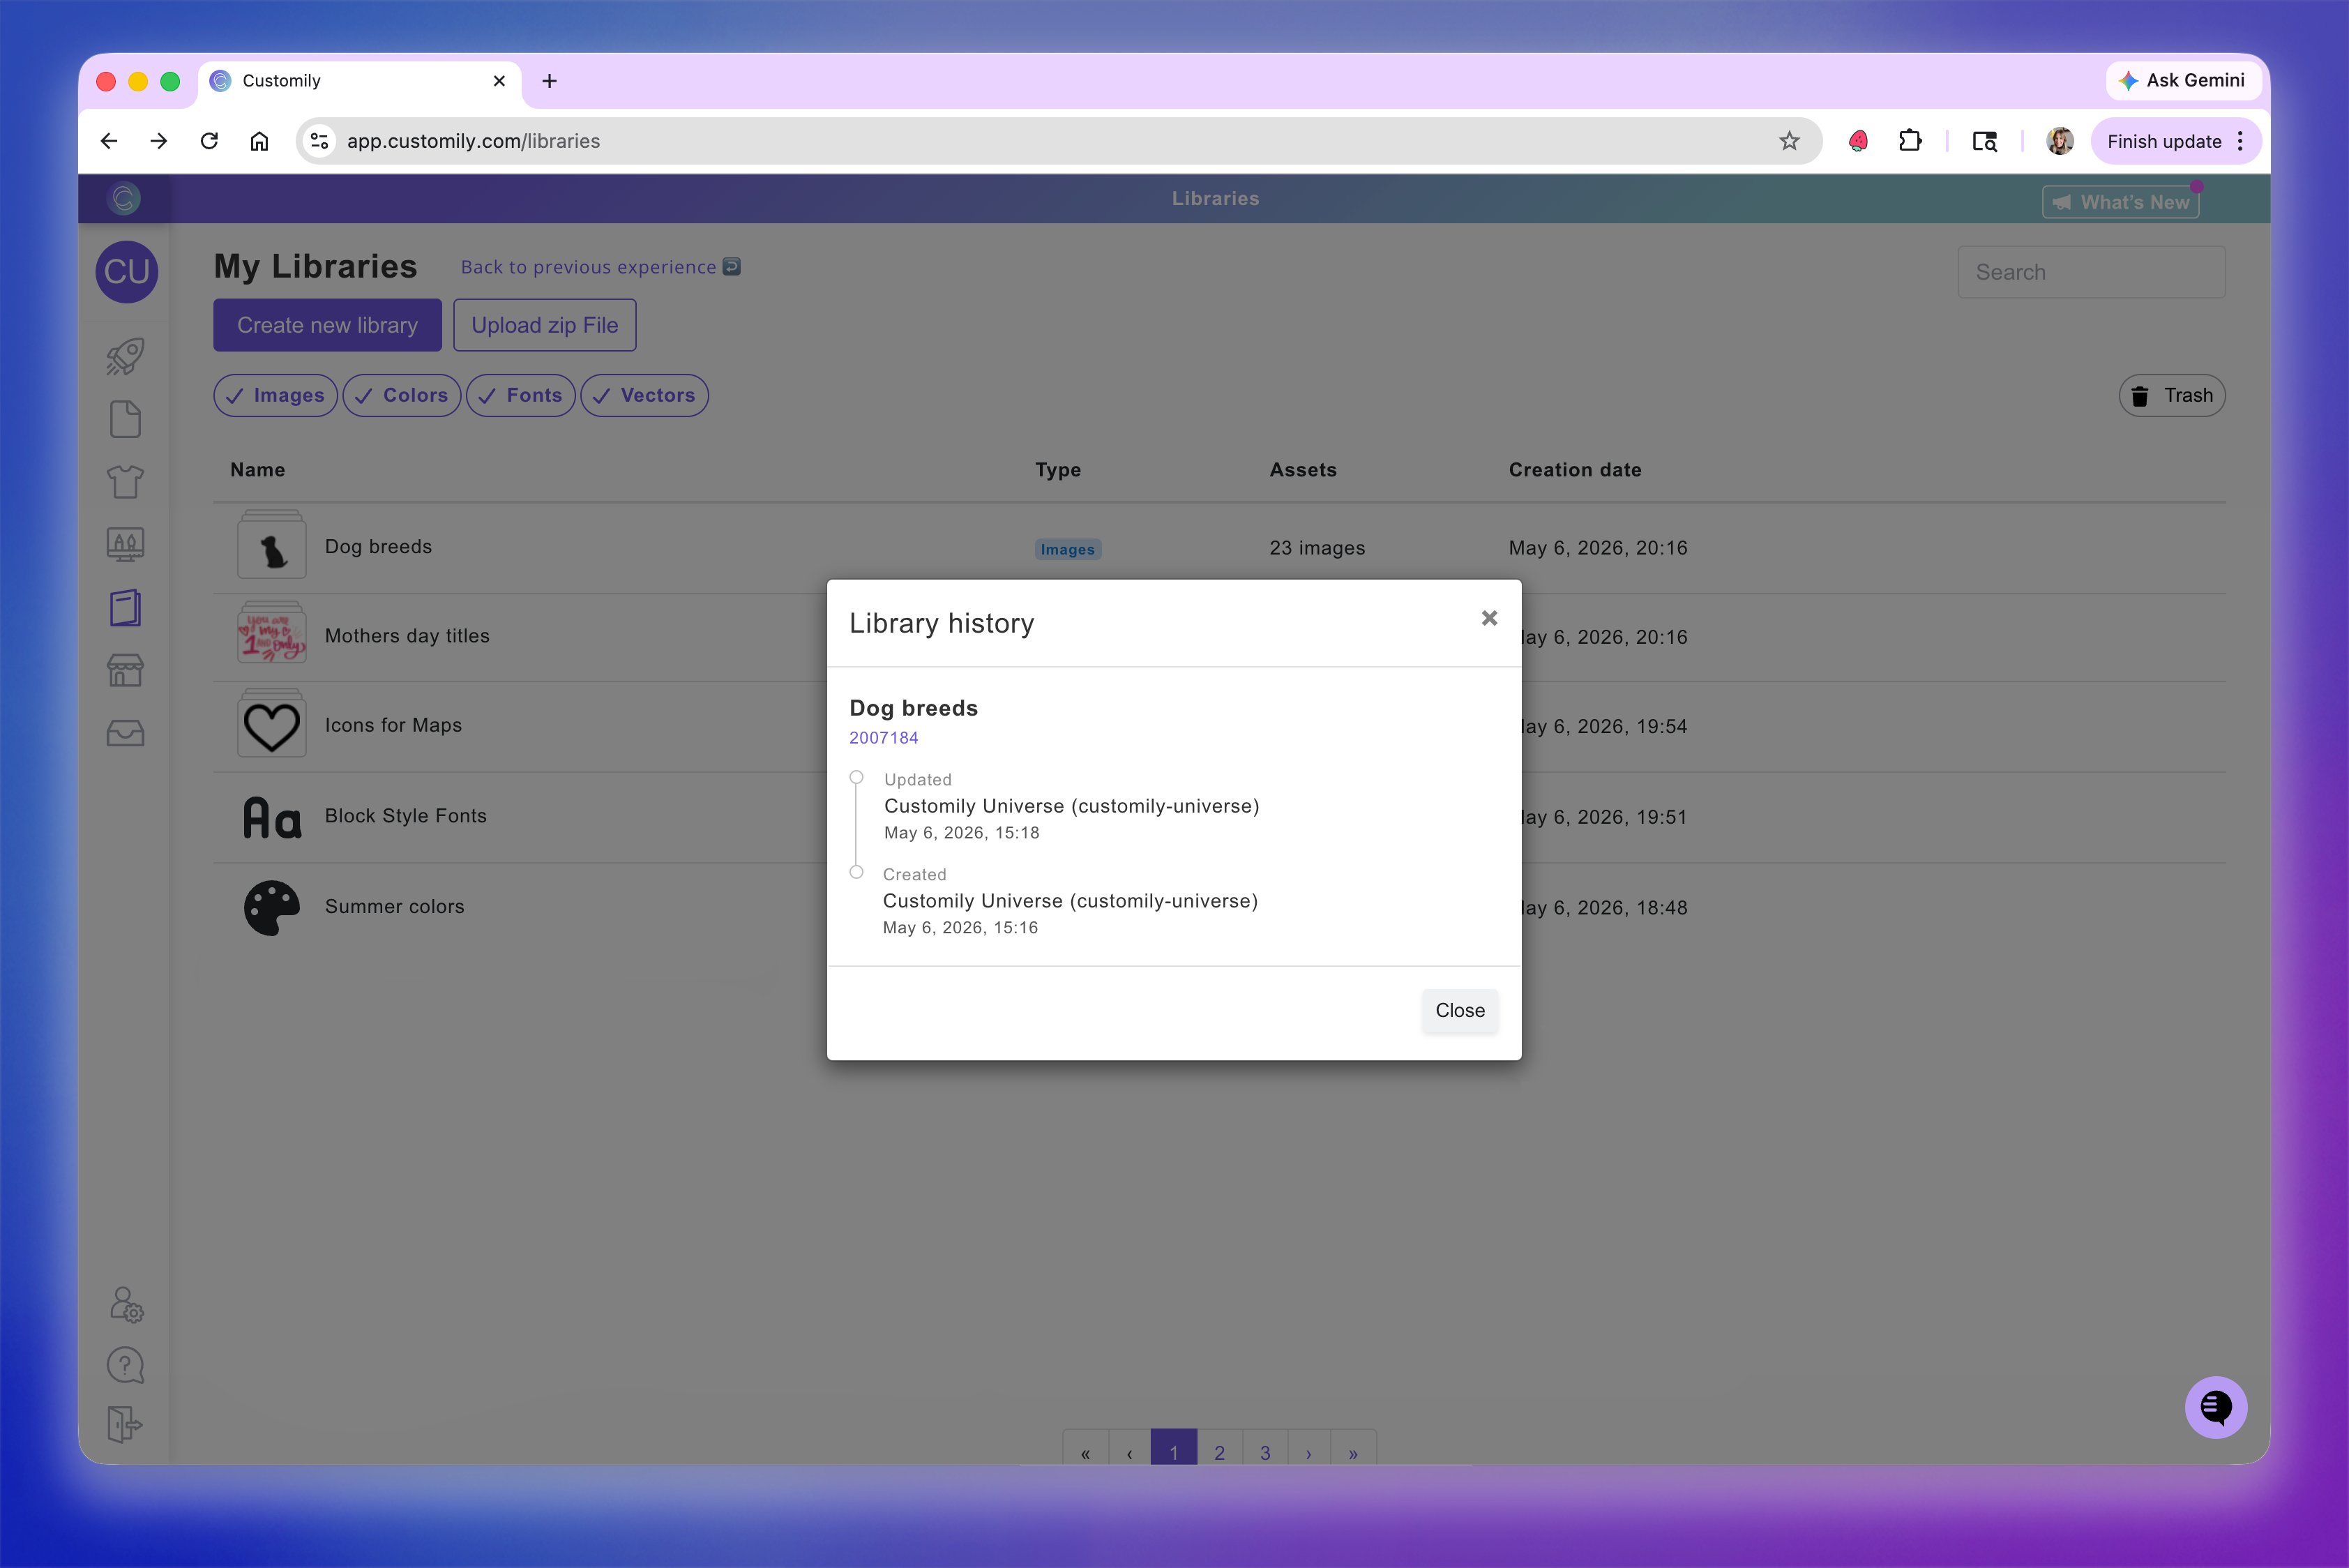The height and width of the screenshot is (1568, 2349).
Task: Open a new browser tab with plus
Action: tap(549, 81)
